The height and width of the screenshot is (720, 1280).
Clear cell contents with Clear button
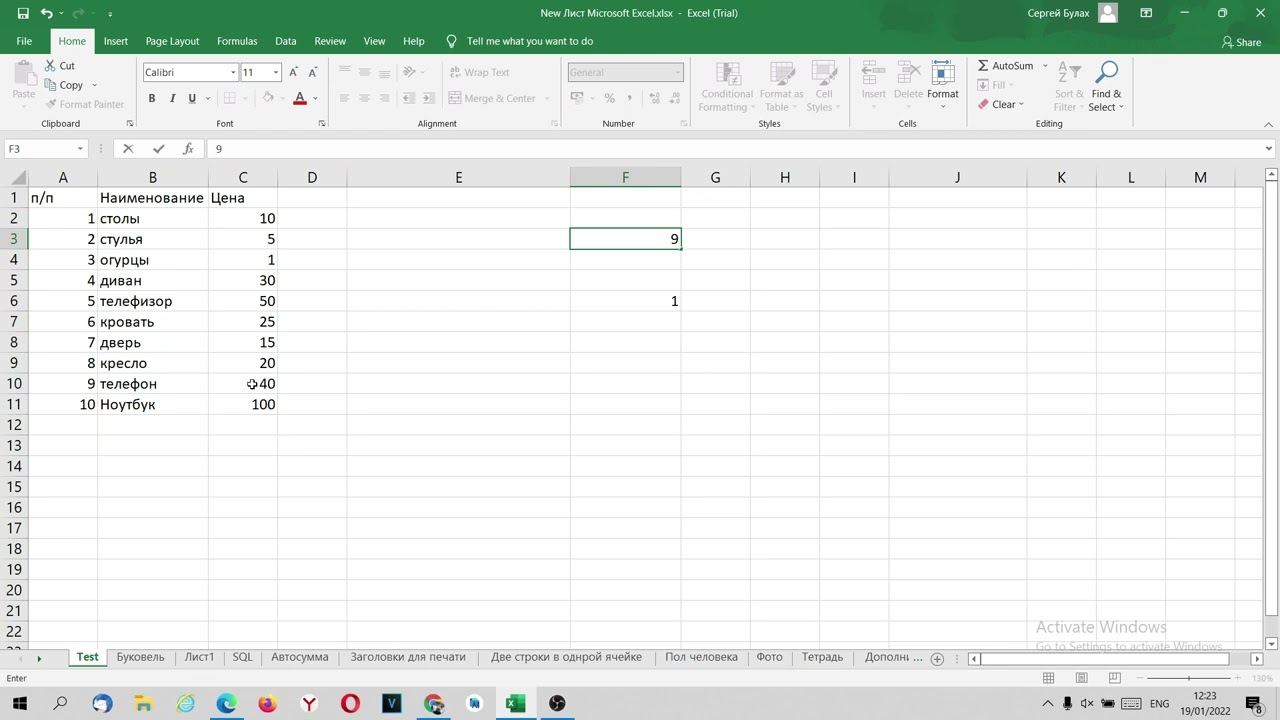(x=1000, y=104)
